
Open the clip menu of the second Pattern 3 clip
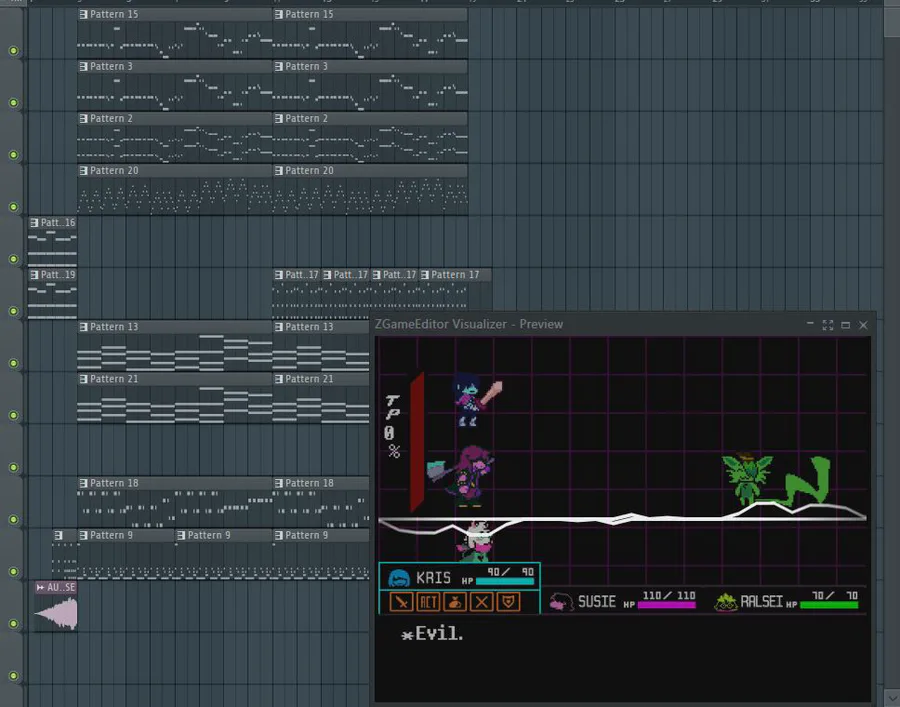279,67
